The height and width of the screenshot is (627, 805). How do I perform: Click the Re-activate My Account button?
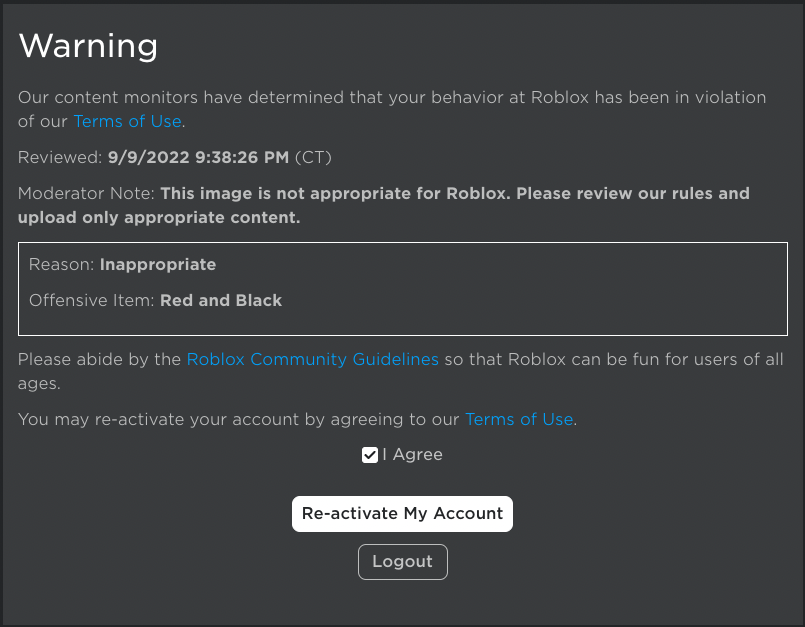[x=402, y=514]
